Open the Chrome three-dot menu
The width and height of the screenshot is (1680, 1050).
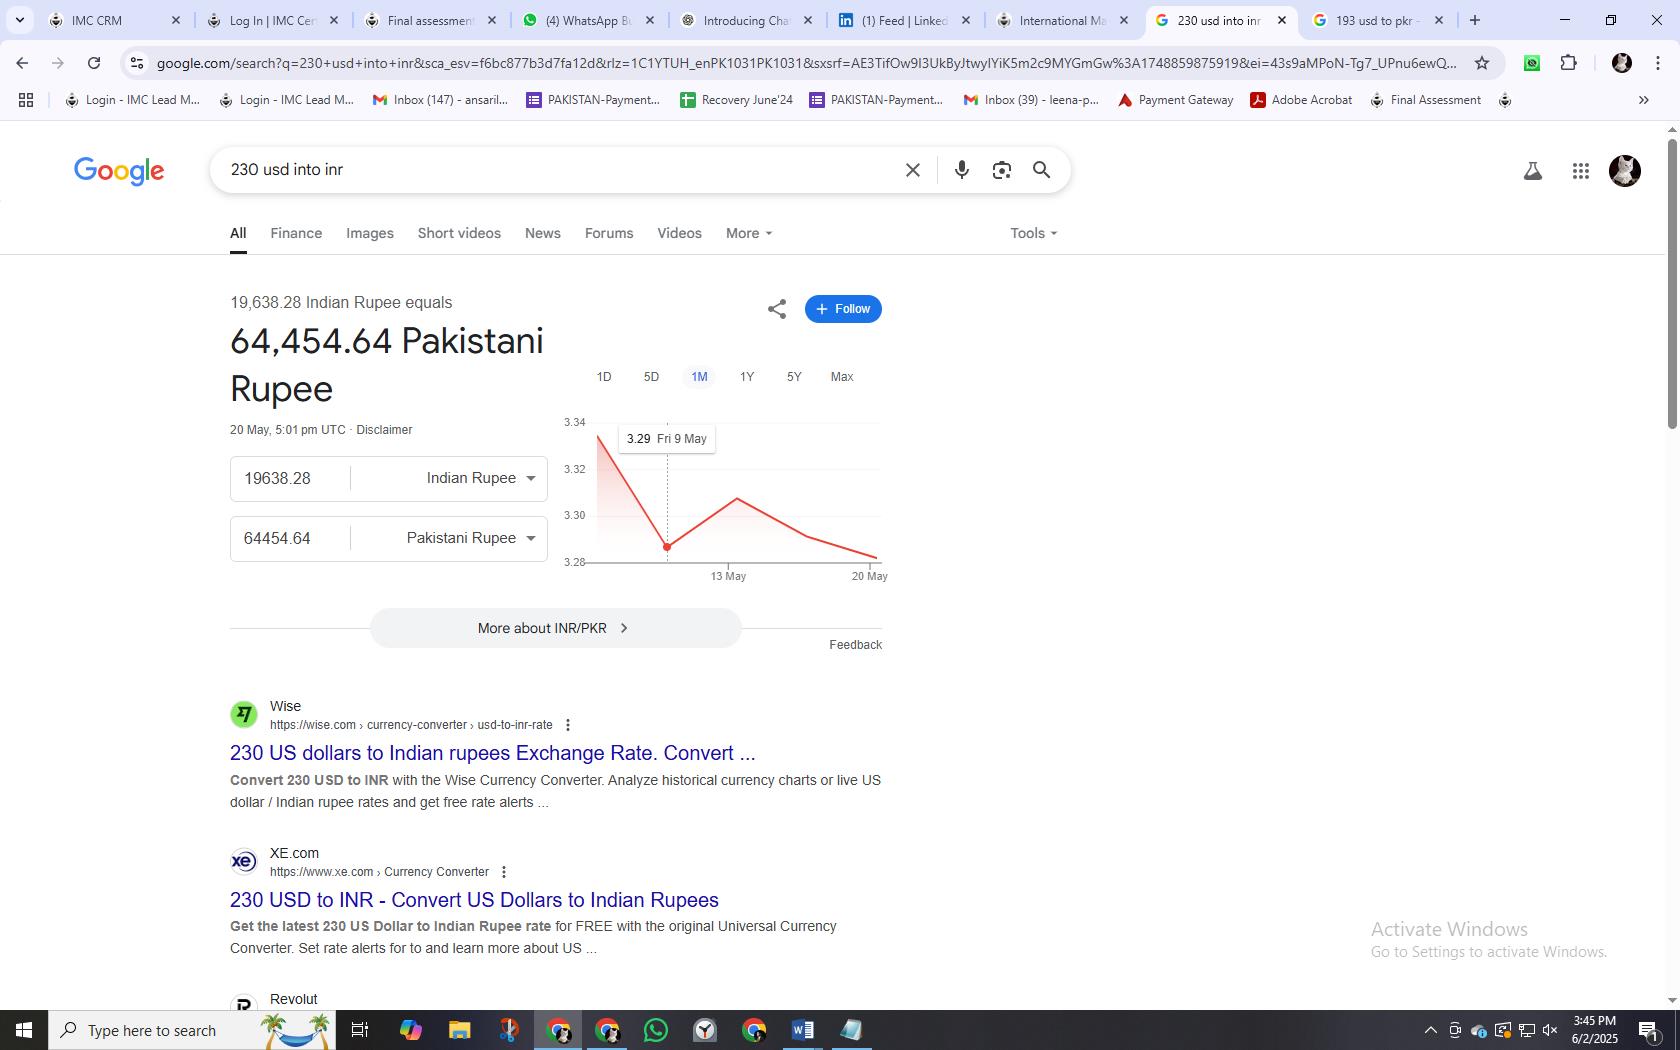point(1658,63)
